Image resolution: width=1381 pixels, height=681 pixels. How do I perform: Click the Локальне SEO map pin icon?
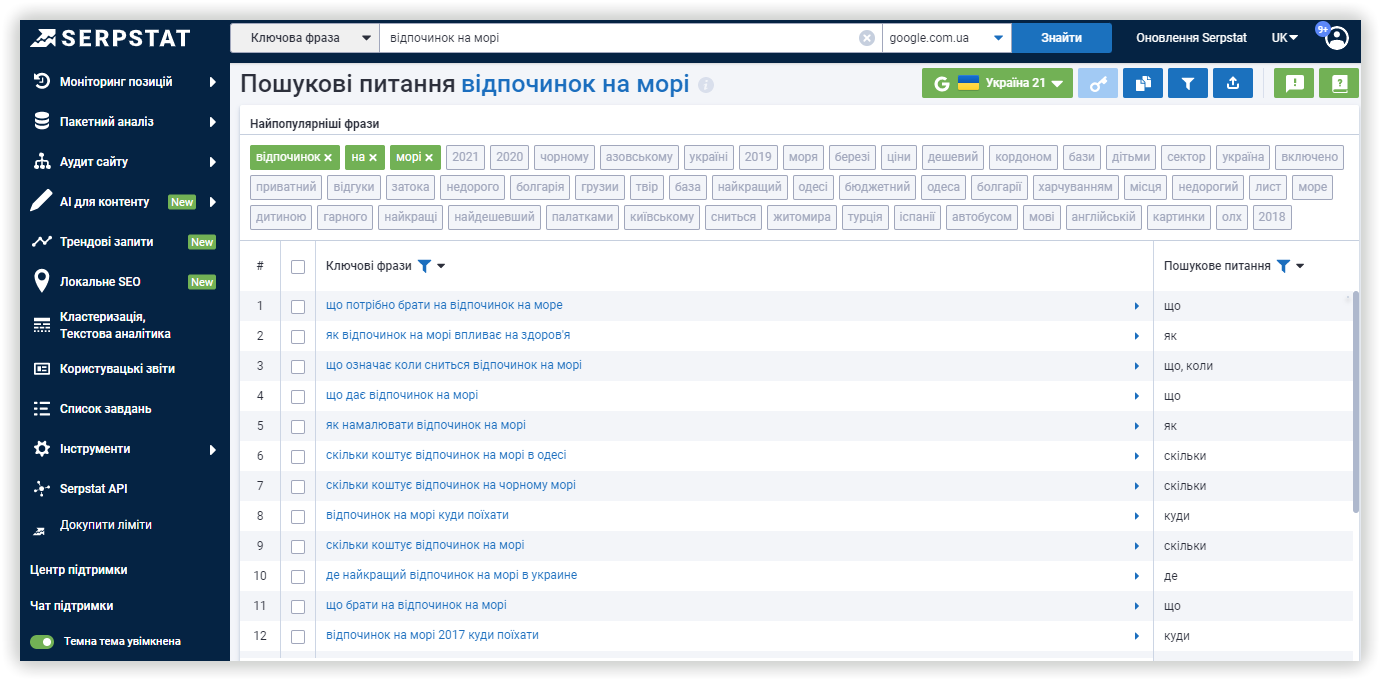pos(42,281)
